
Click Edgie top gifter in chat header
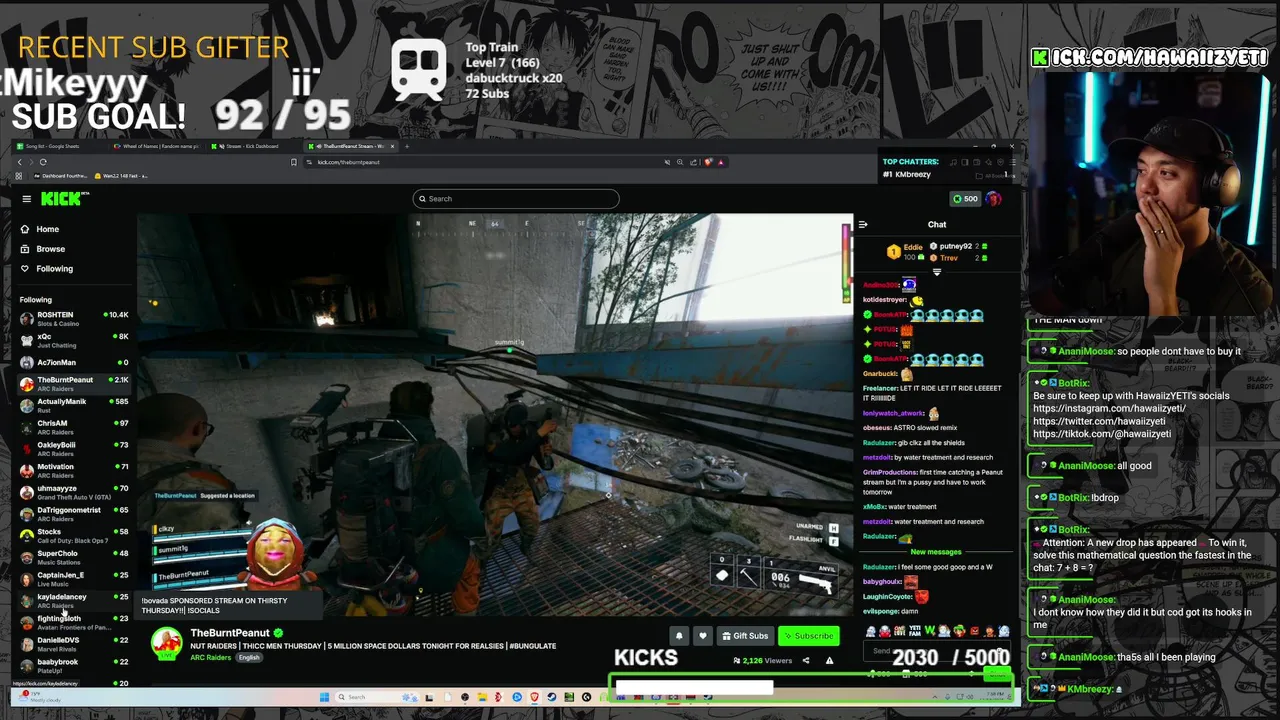click(x=905, y=252)
